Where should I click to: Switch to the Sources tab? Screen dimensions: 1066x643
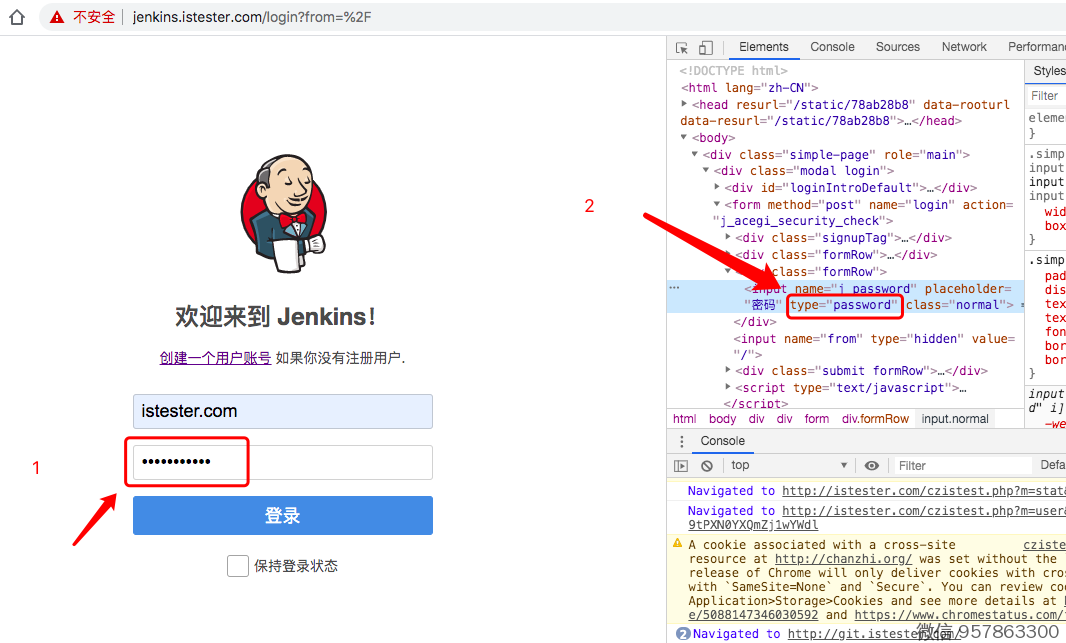coord(897,47)
